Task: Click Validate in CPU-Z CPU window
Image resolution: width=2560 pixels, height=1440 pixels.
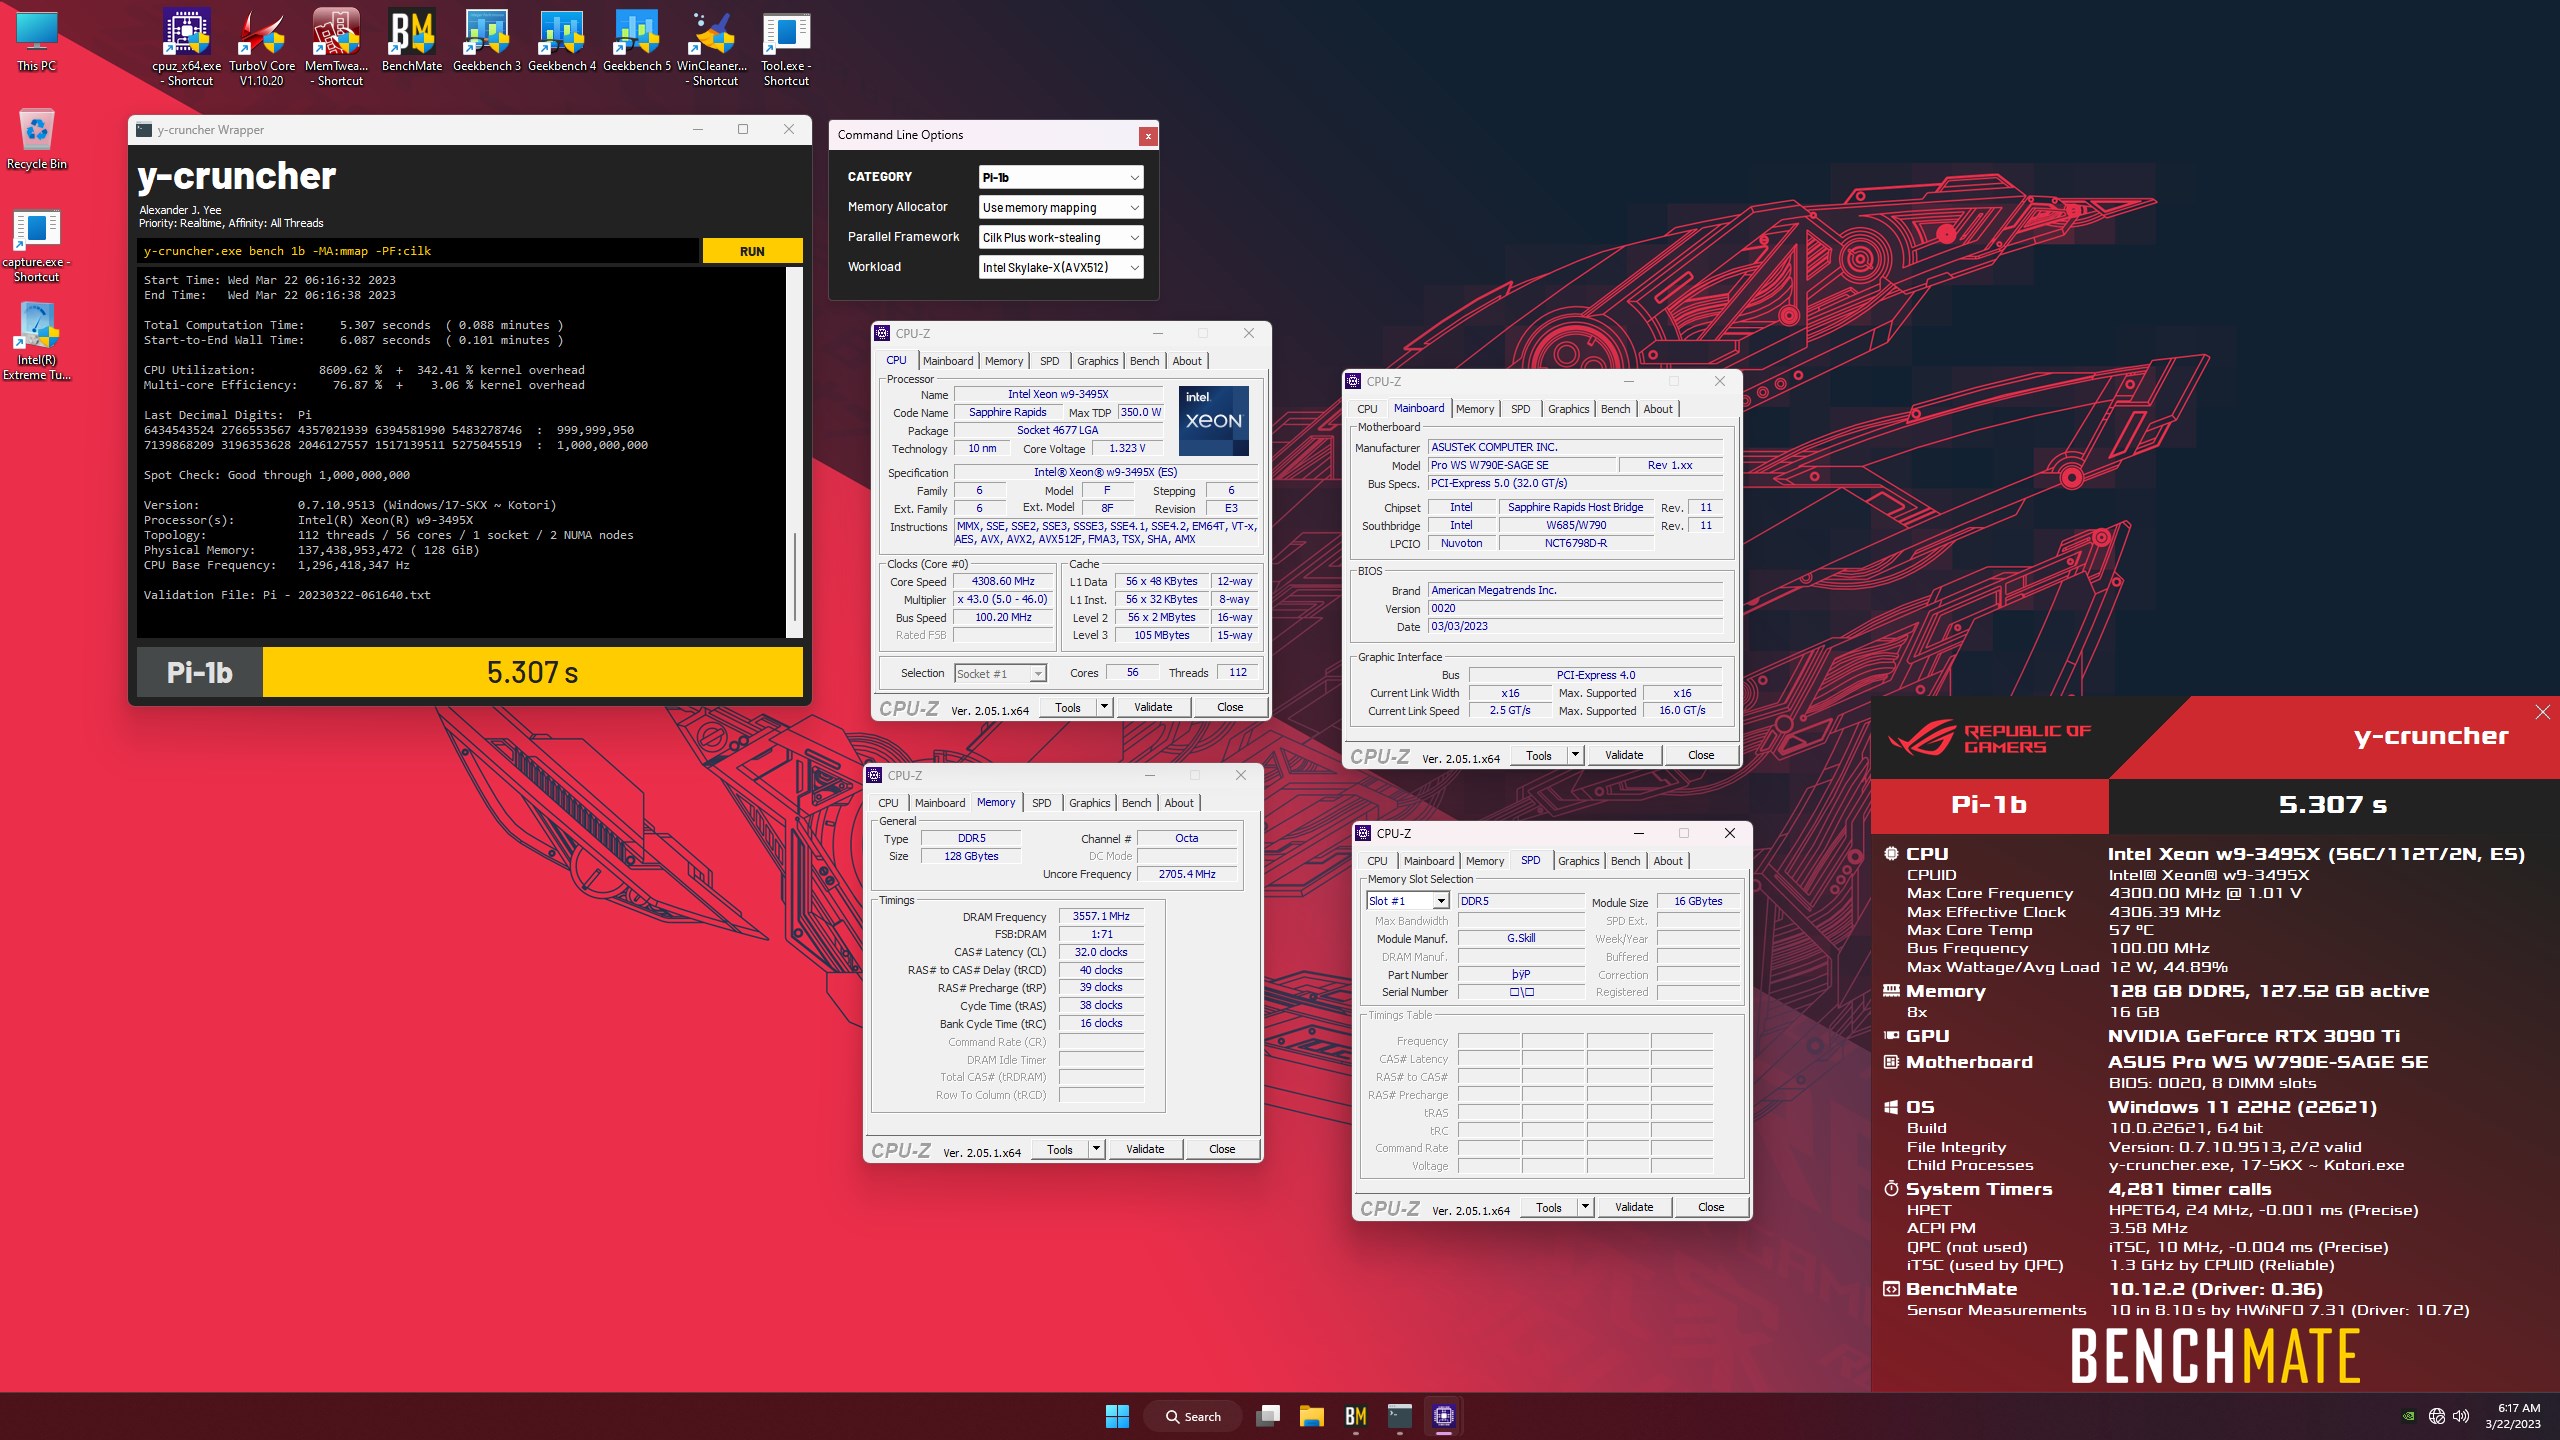Action: (1153, 707)
